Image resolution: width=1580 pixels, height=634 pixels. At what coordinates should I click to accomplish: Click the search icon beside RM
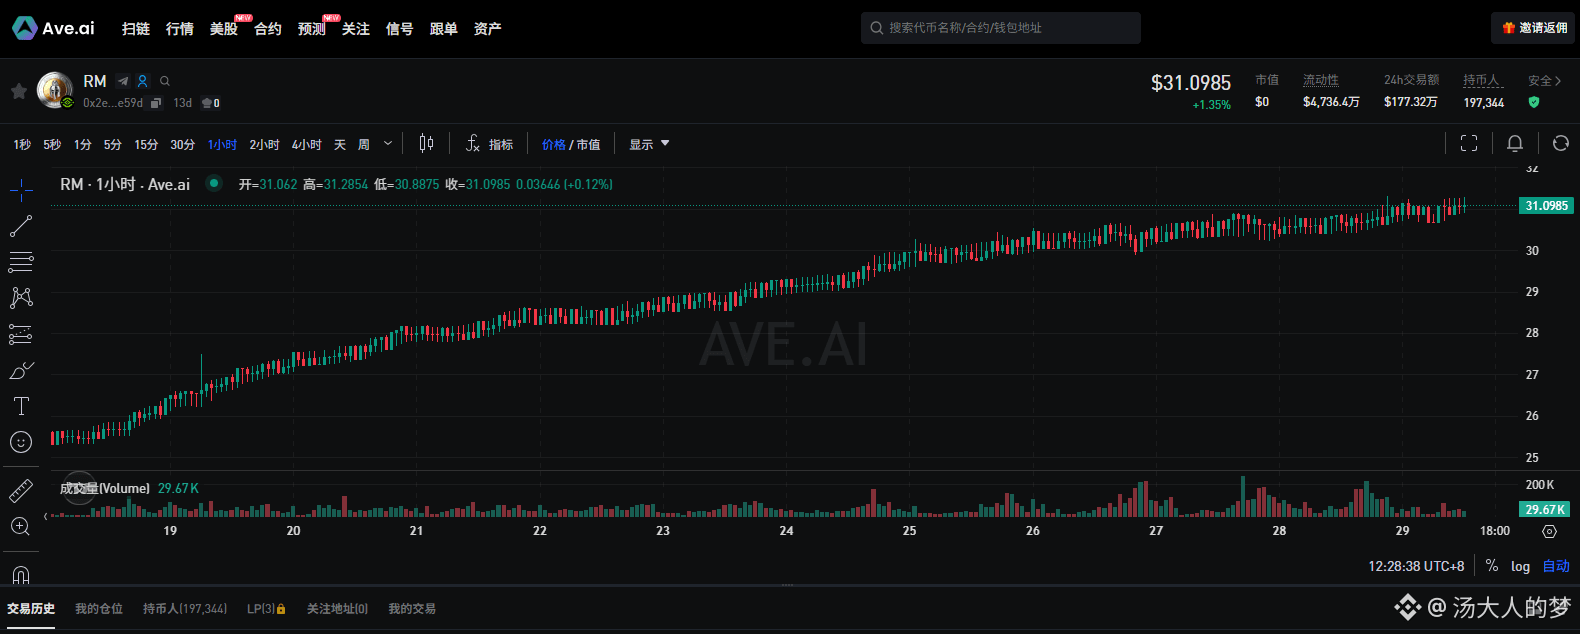(165, 81)
